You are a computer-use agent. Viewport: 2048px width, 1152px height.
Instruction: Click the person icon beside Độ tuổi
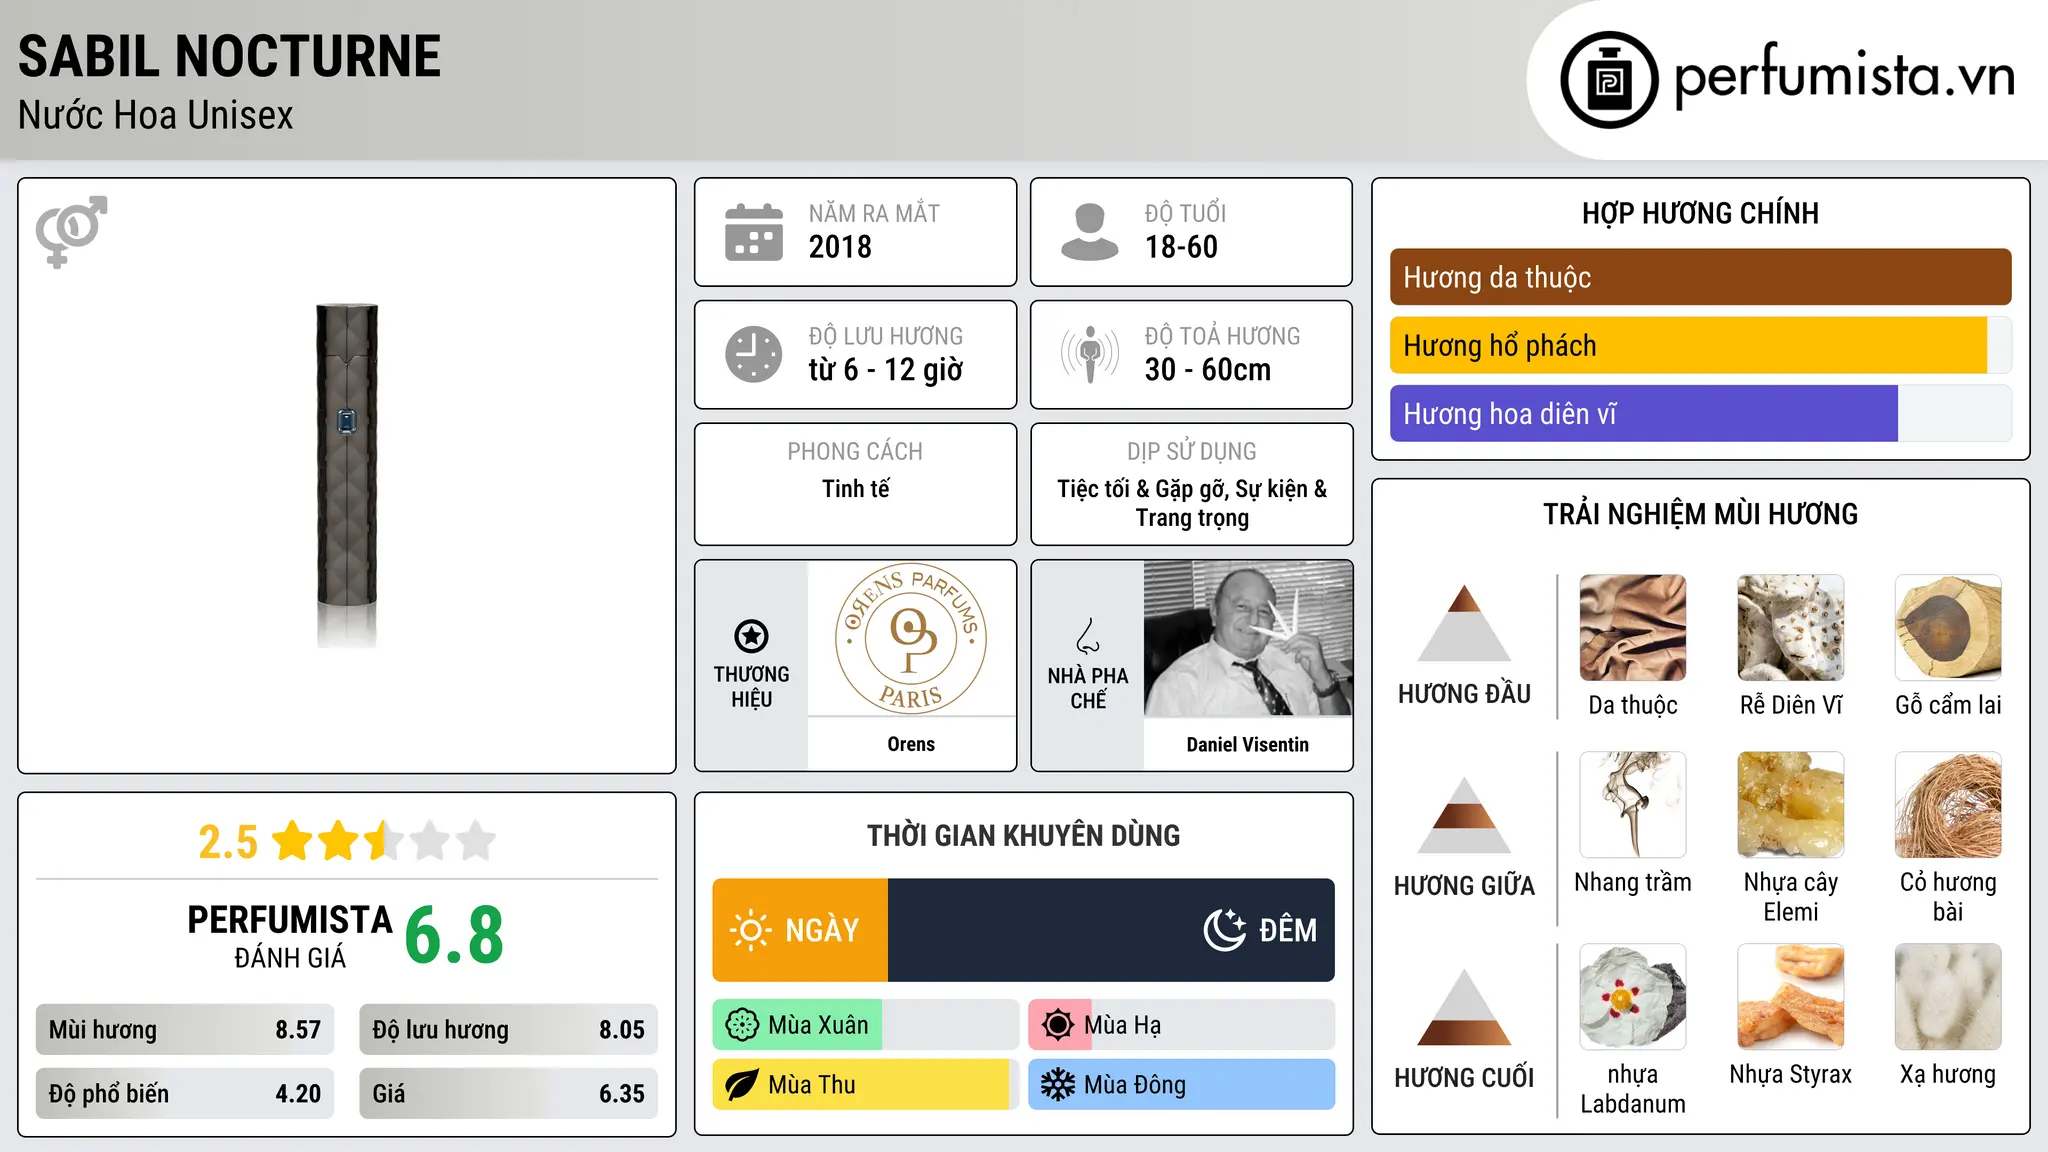click(1090, 232)
